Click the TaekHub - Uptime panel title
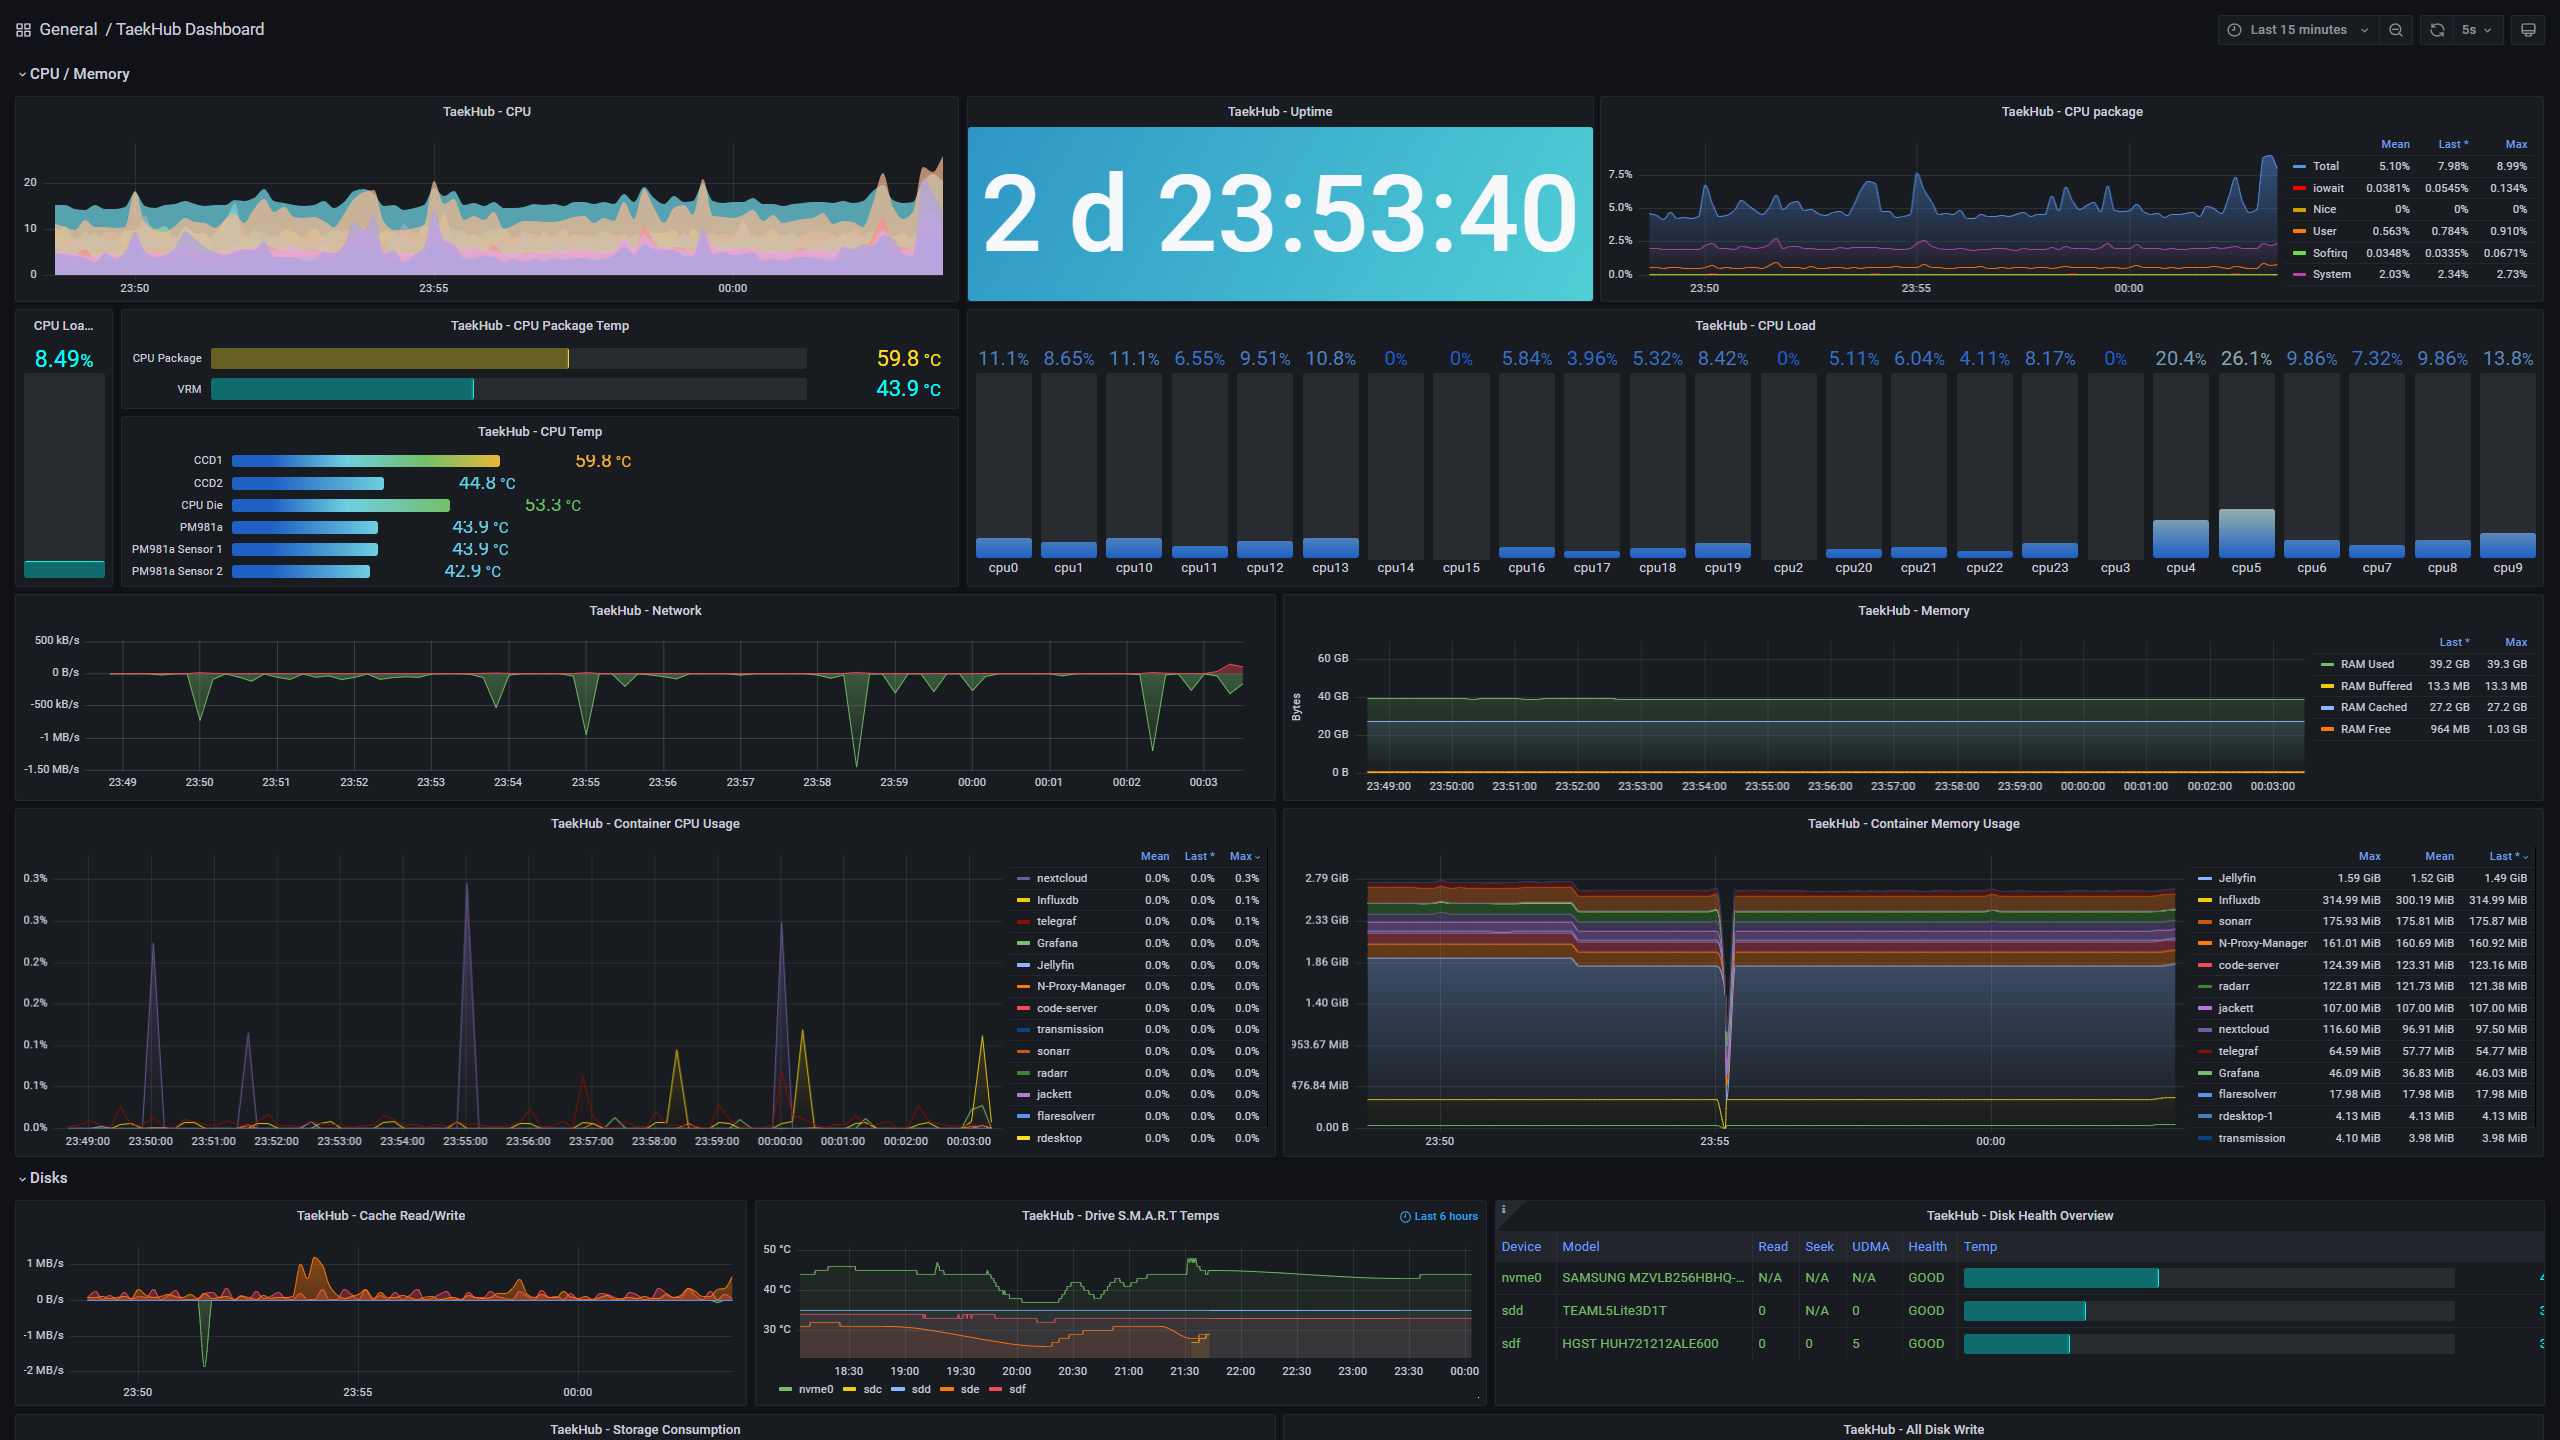The image size is (2560, 1440). (x=1279, y=112)
